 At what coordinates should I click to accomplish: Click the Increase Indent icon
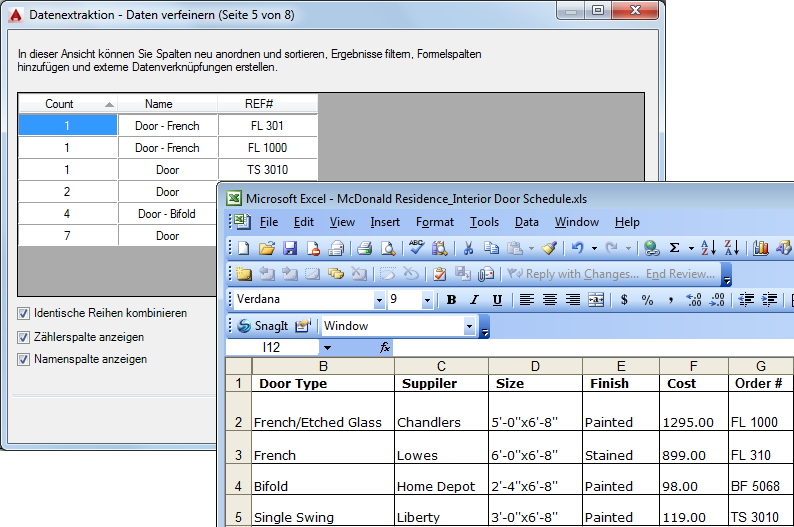[769, 300]
